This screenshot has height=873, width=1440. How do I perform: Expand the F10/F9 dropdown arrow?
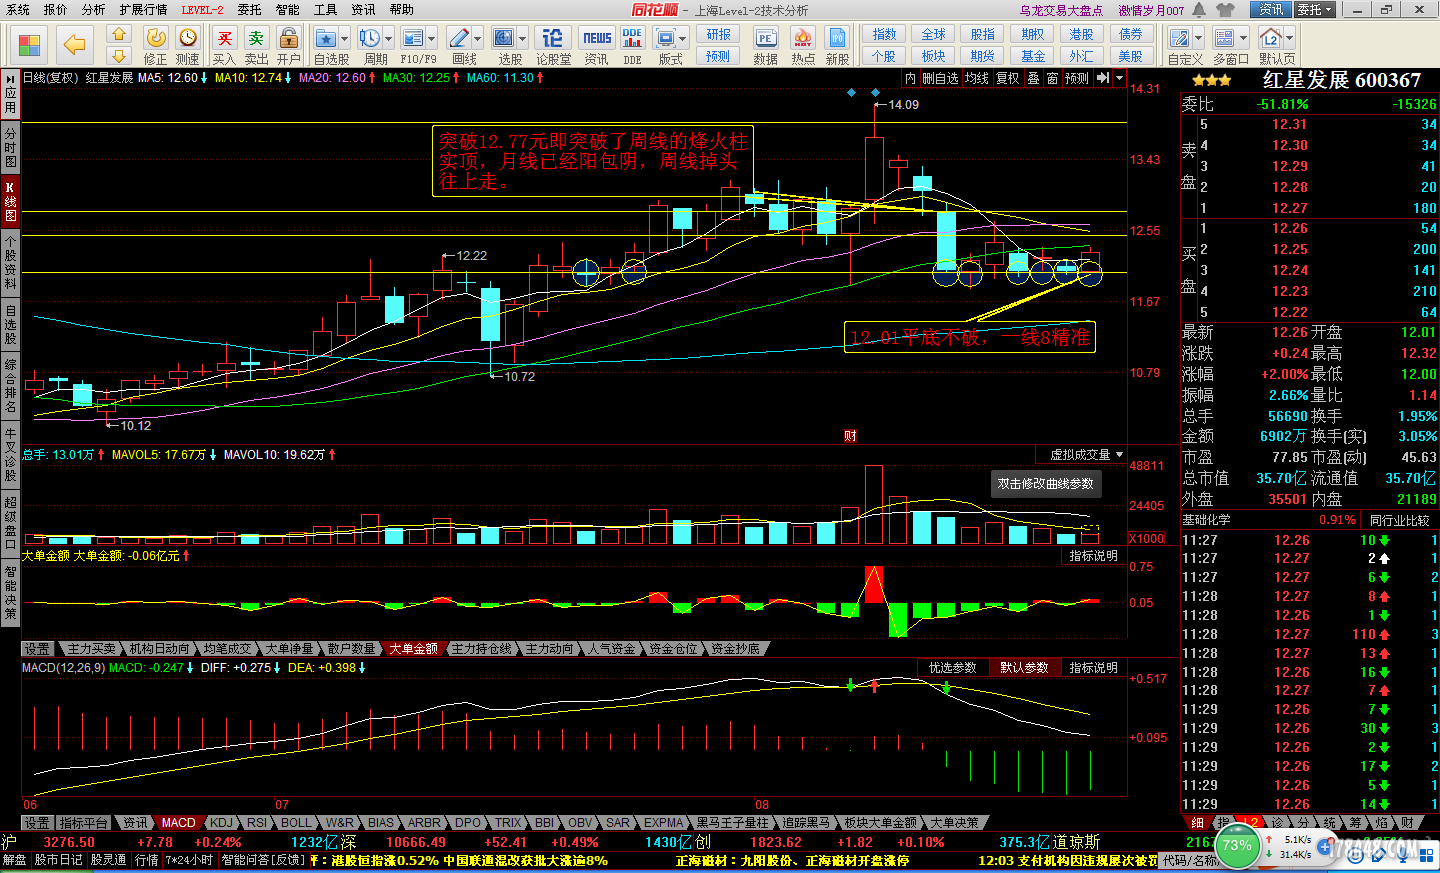pyautogui.click(x=432, y=39)
